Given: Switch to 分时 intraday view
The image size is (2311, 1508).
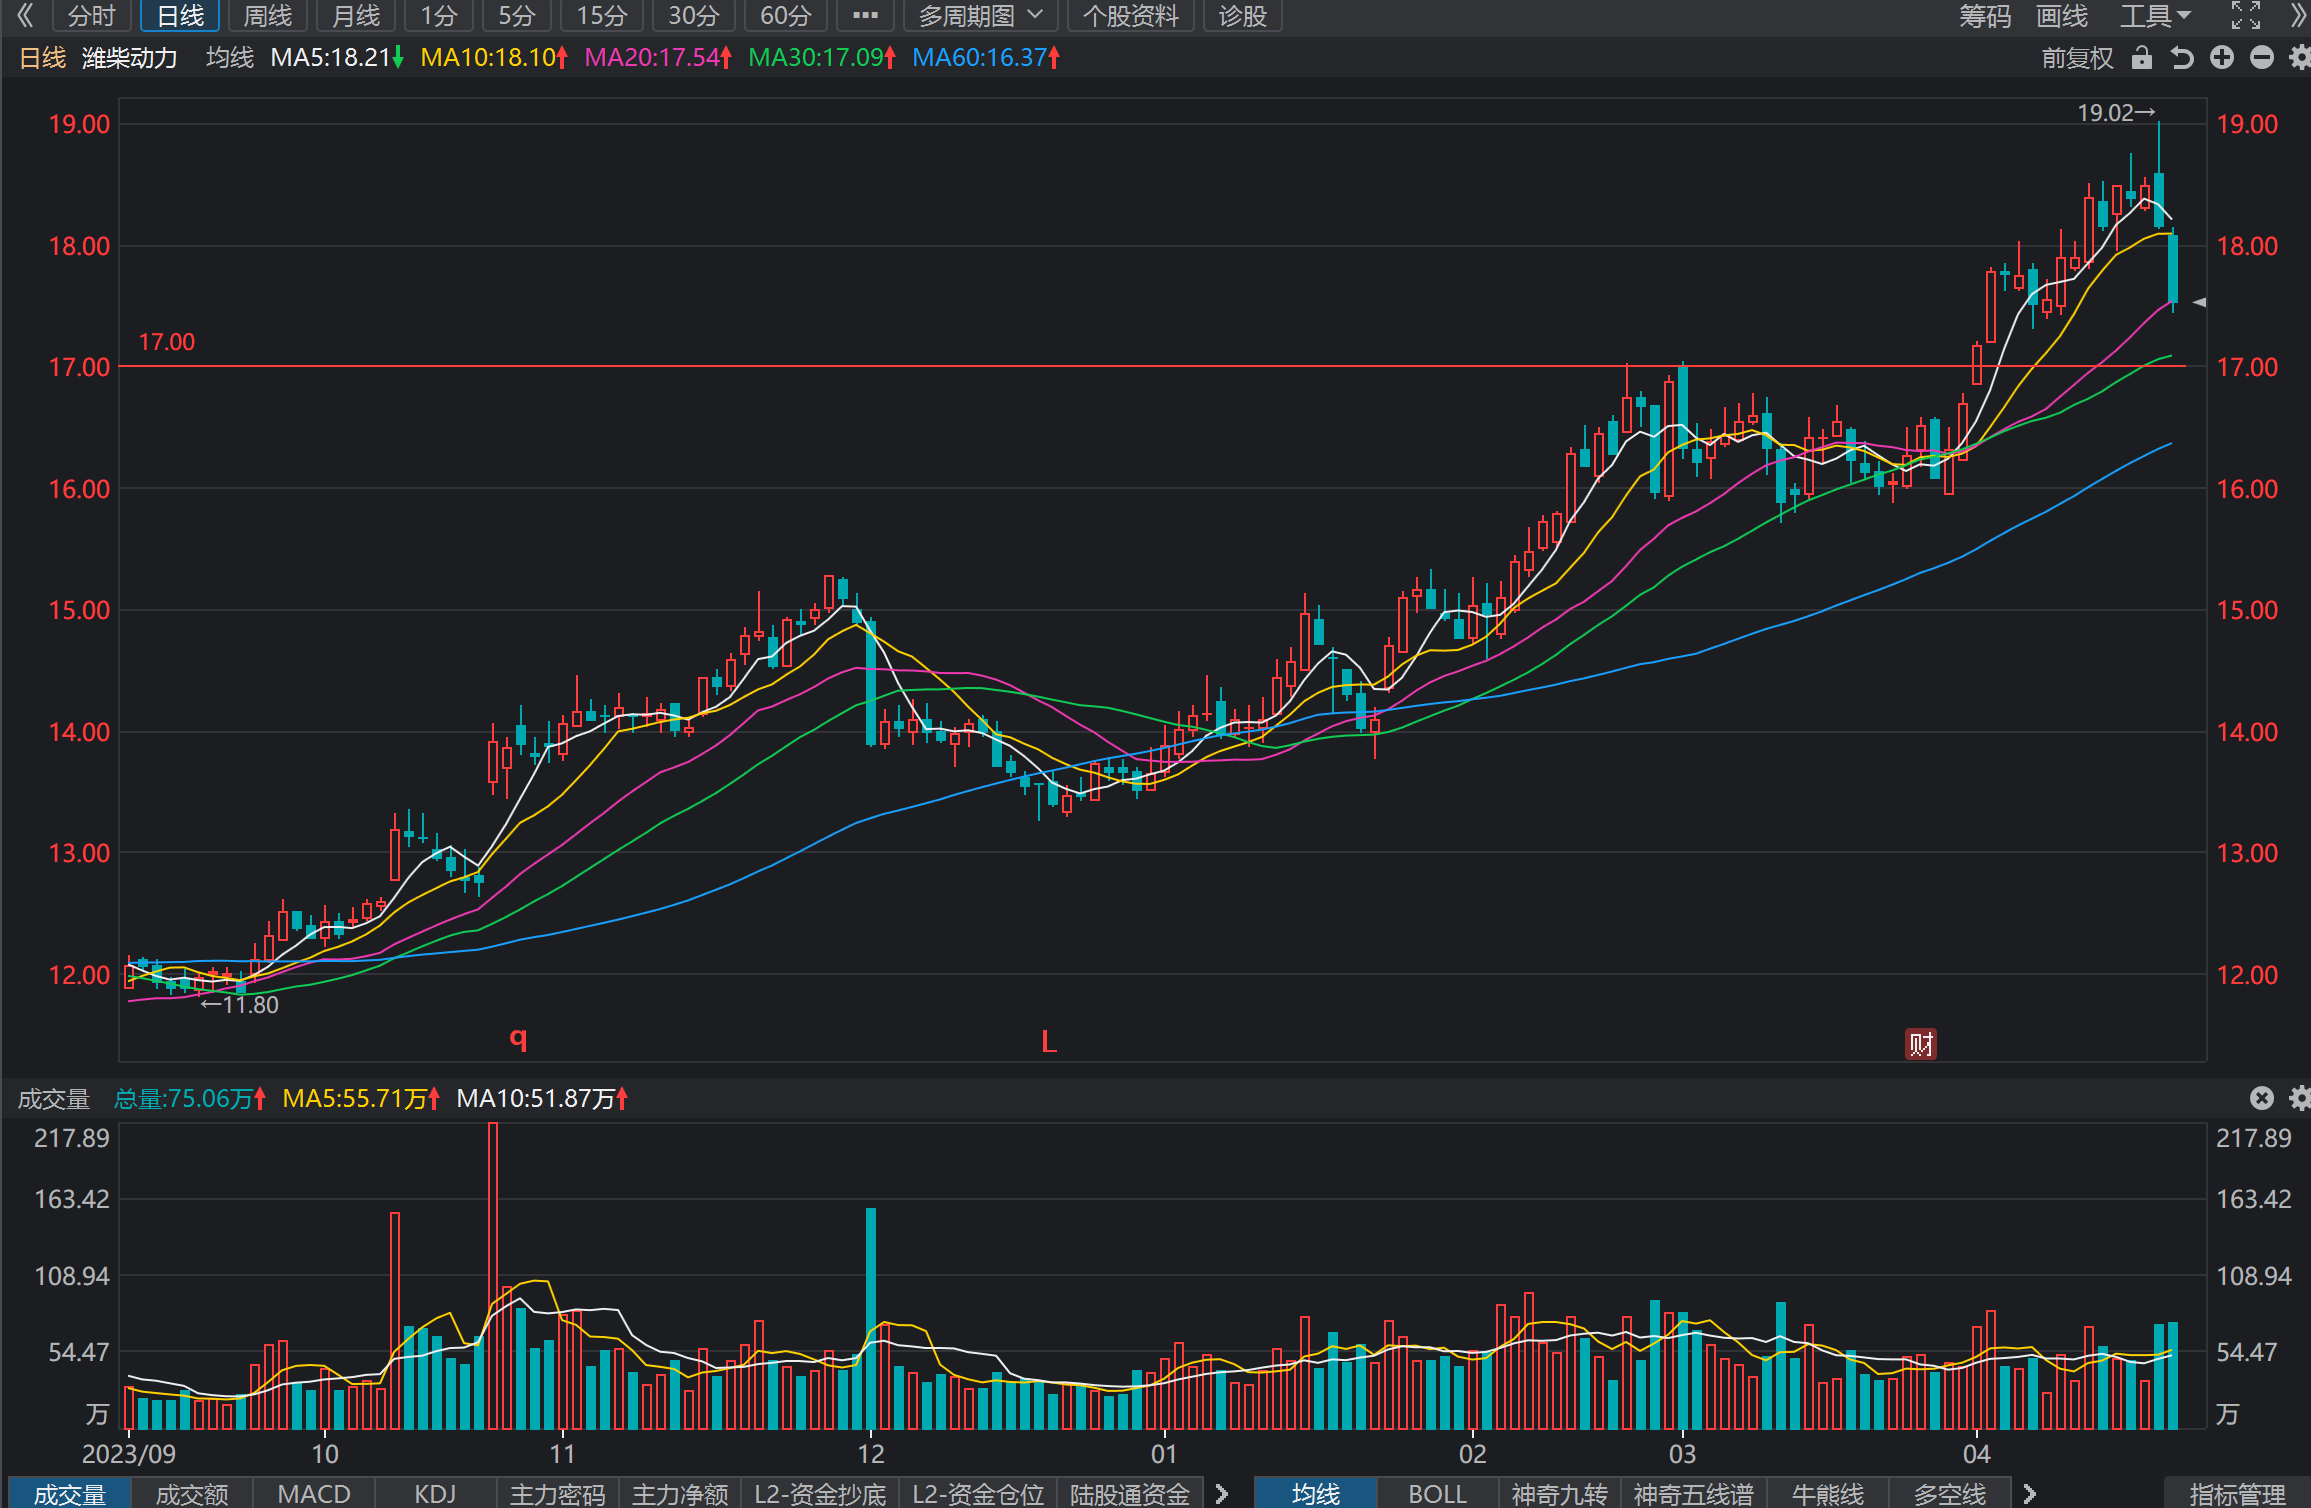Looking at the screenshot, I should point(91,15).
